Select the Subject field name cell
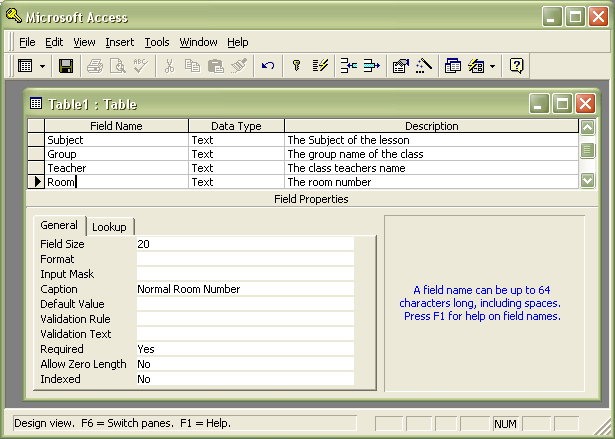The image size is (615, 439). (x=116, y=140)
